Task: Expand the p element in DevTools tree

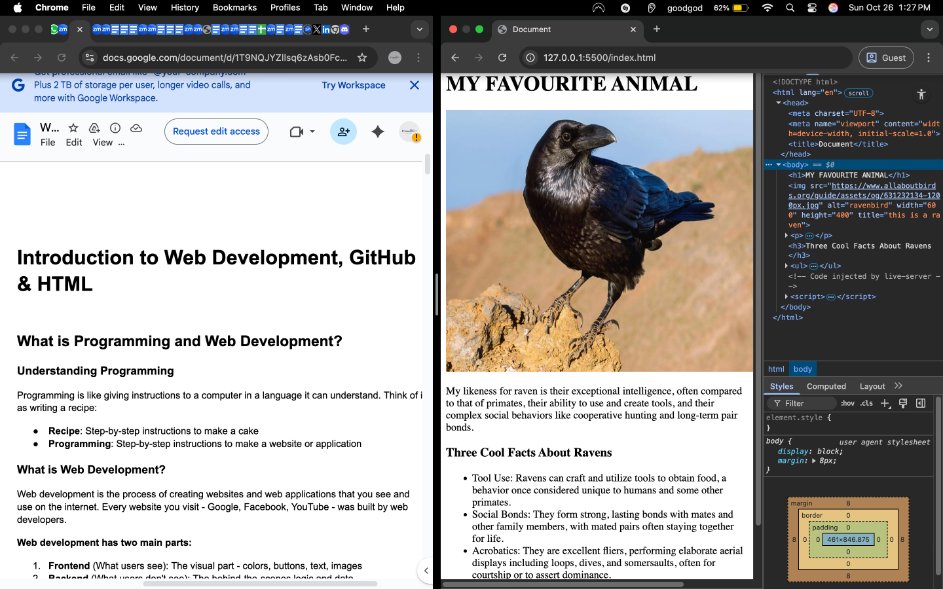Action: [787, 236]
